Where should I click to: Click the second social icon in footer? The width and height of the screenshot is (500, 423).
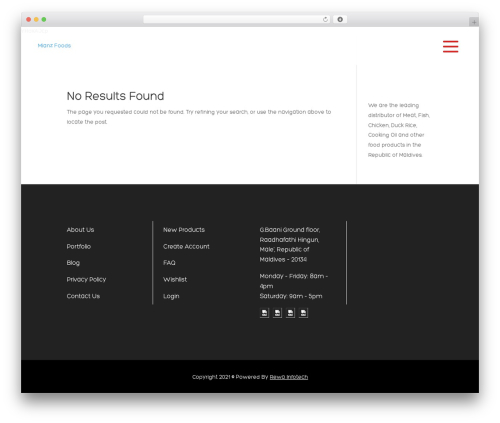point(277,313)
